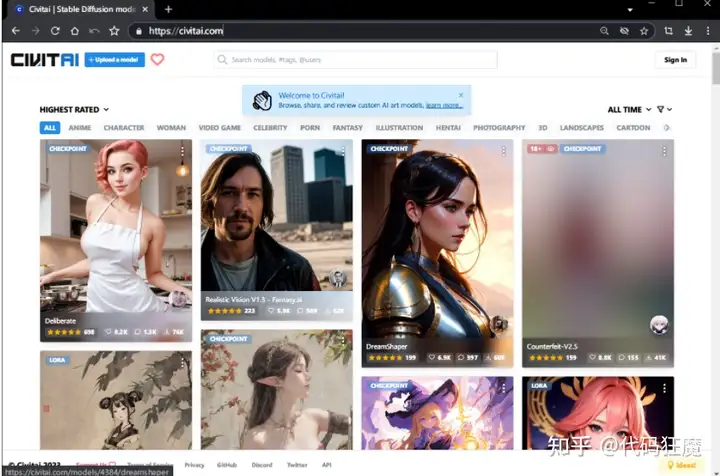The width and height of the screenshot is (720, 476).
Task: Click into the Search models field
Action: coord(355,60)
